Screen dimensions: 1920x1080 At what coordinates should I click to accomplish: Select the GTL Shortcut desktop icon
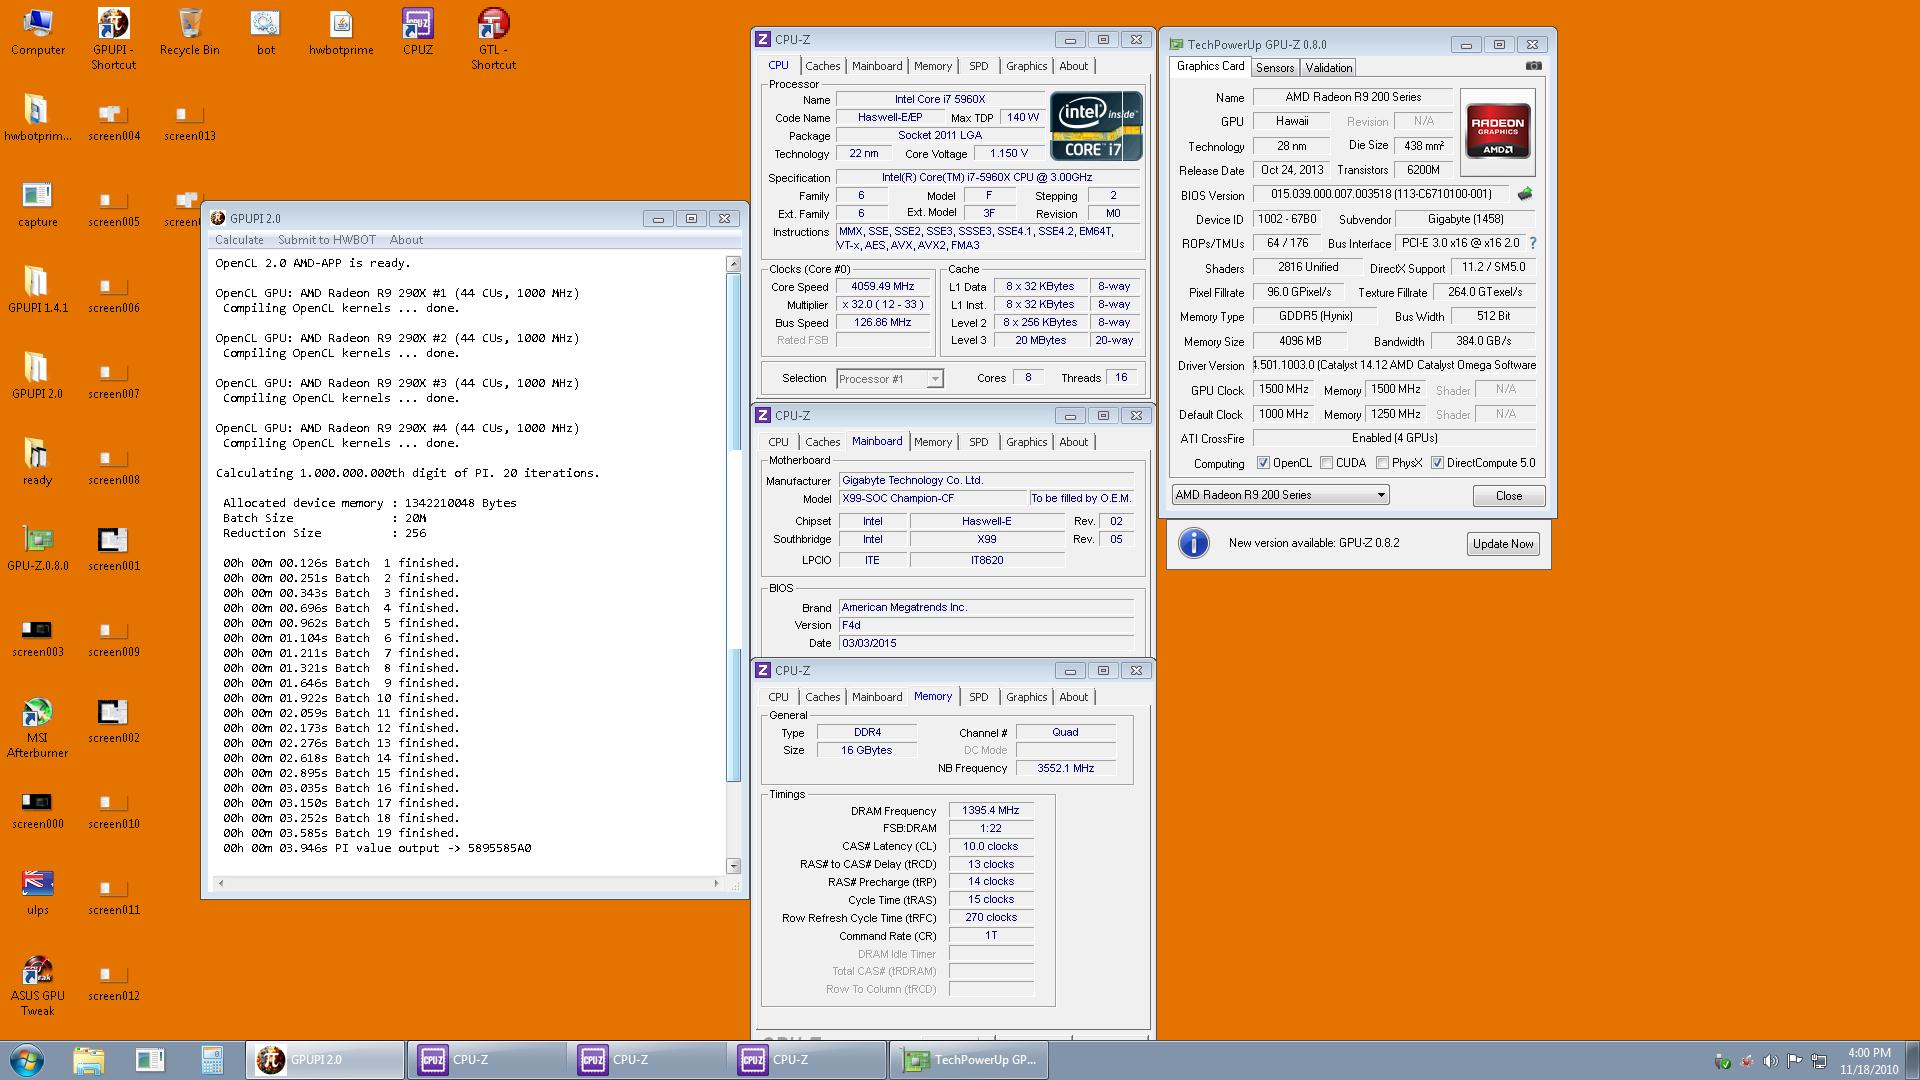coord(493,40)
